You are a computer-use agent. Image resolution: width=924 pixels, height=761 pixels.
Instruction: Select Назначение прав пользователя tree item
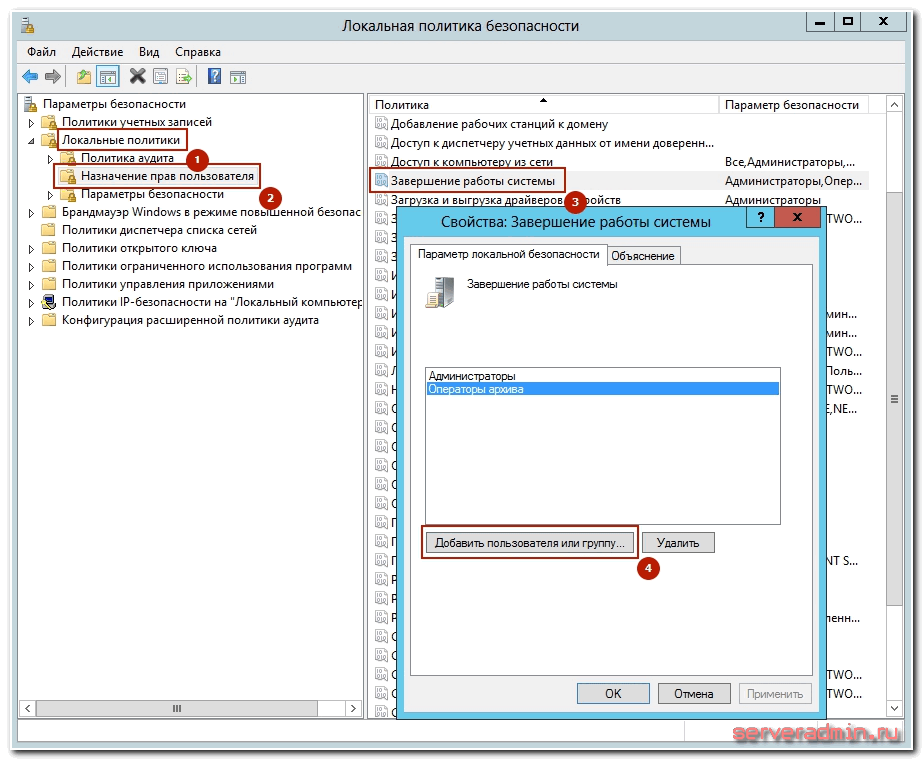point(167,176)
